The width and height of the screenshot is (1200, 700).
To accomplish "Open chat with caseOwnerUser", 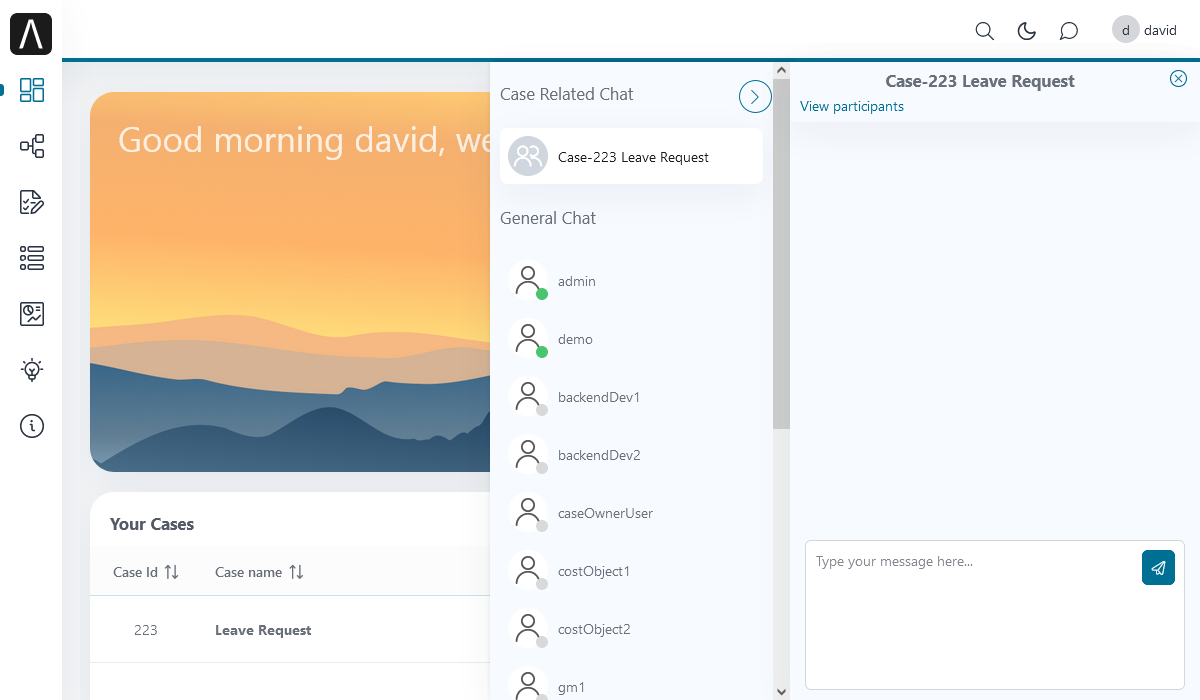I will coord(631,513).
